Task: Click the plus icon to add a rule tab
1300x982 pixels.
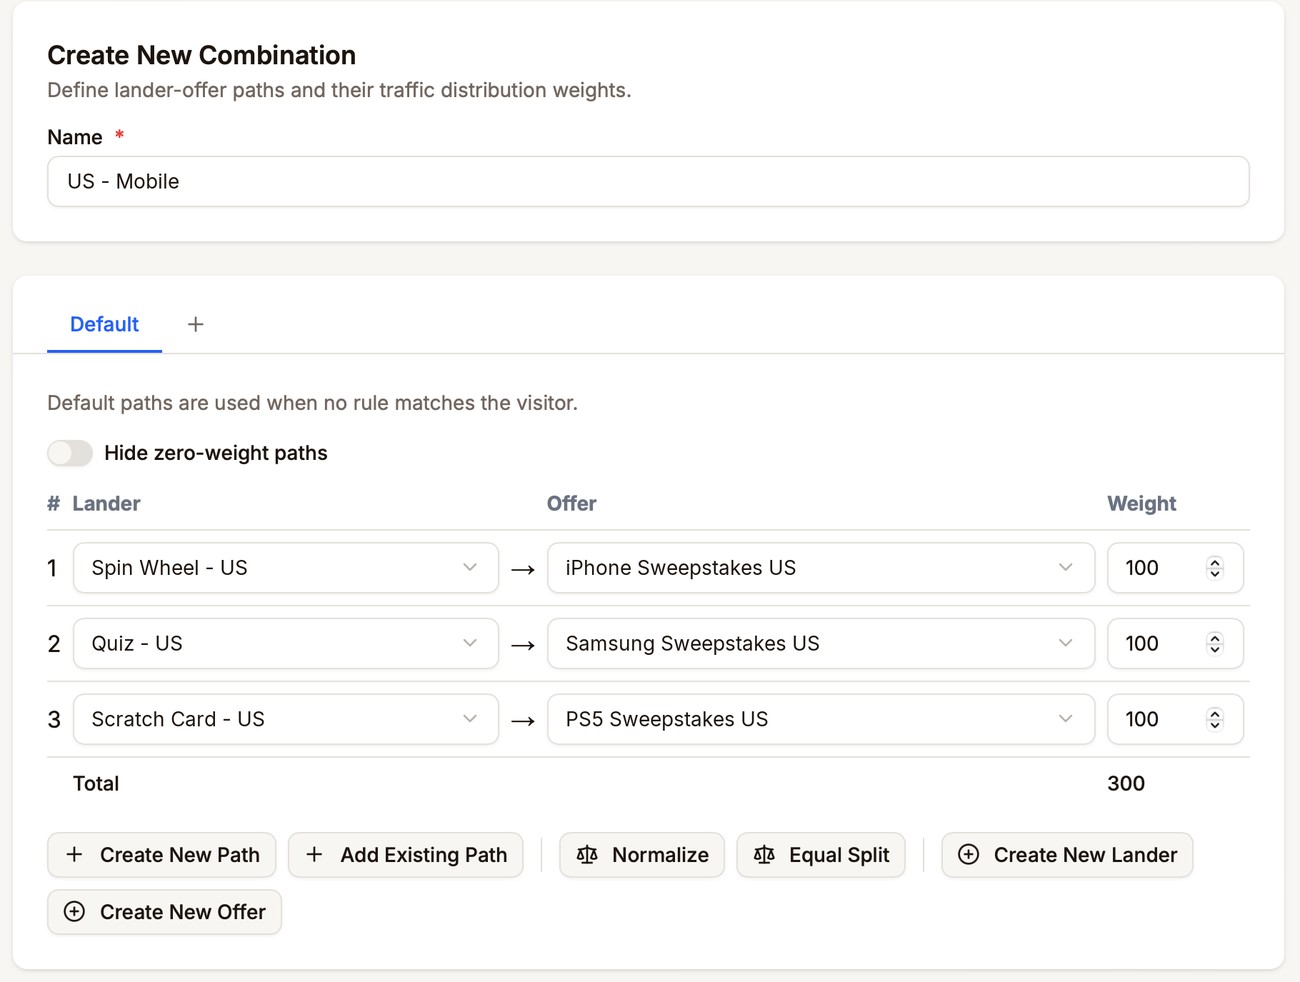Action: (195, 324)
